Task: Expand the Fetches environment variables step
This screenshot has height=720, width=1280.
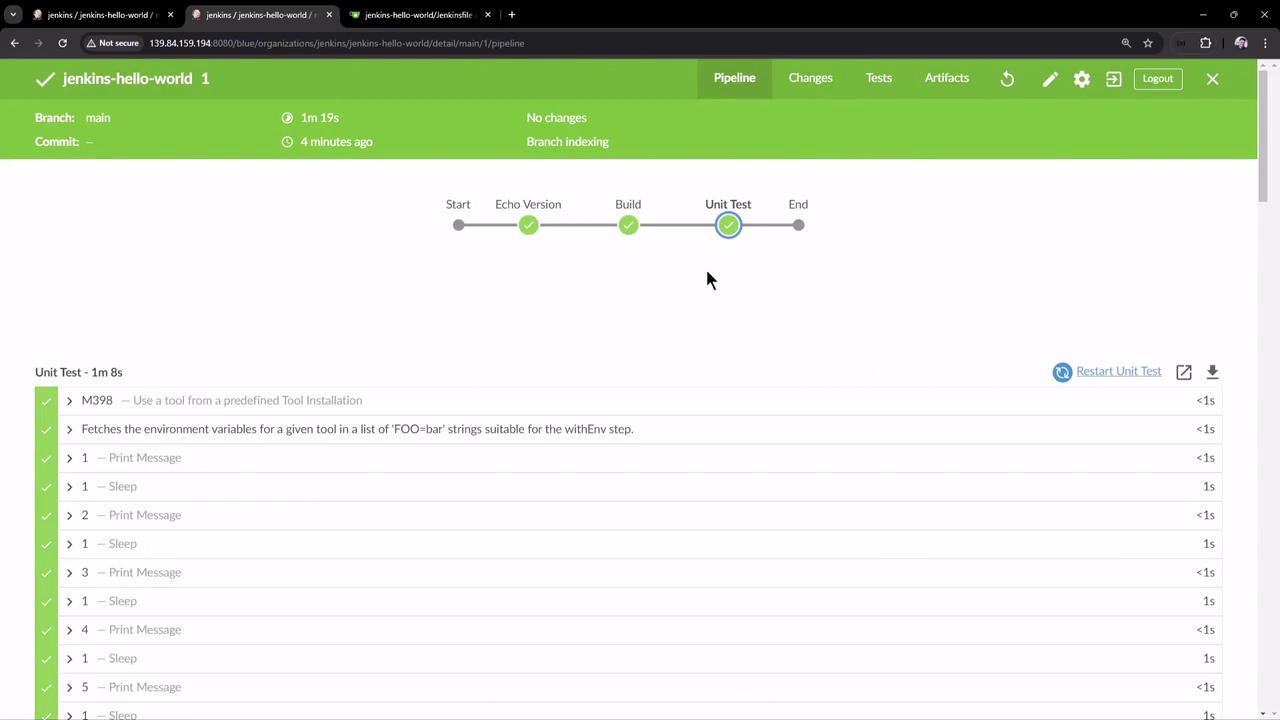Action: tap(70, 430)
